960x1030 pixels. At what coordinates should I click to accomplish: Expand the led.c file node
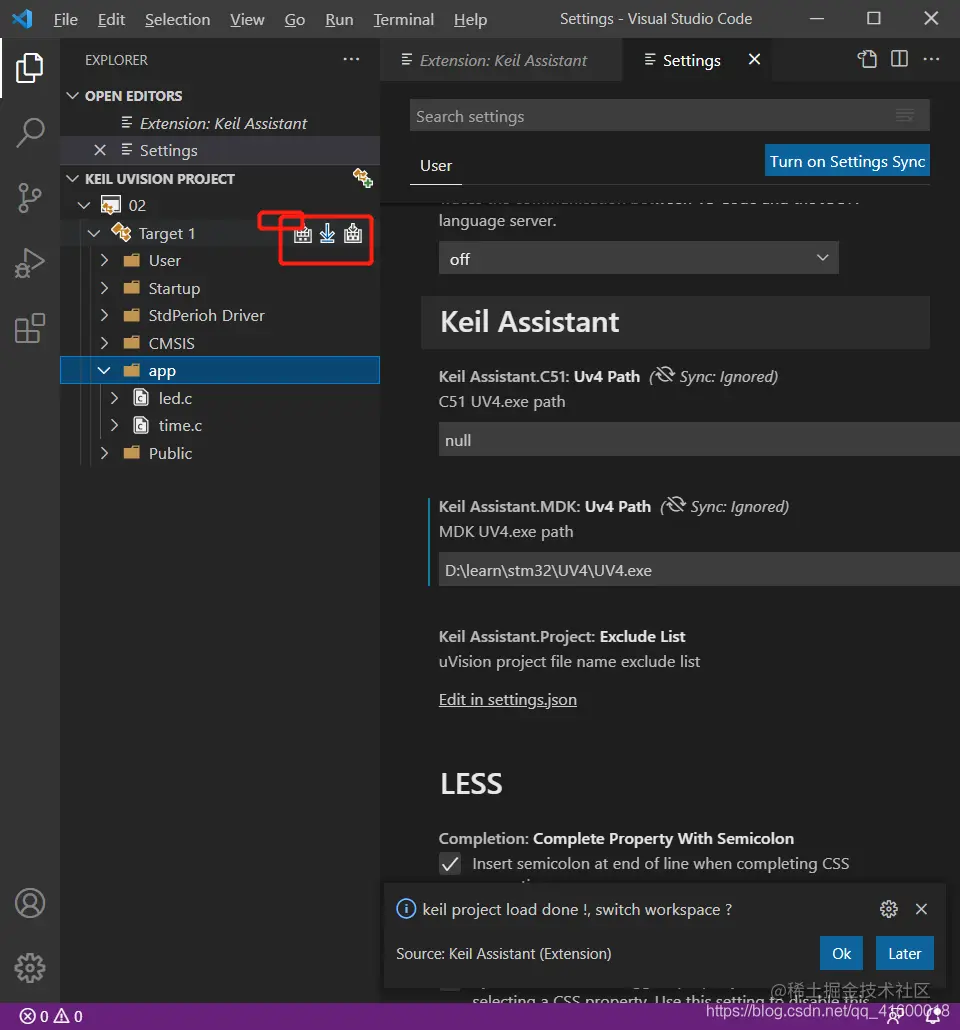coord(114,398)
